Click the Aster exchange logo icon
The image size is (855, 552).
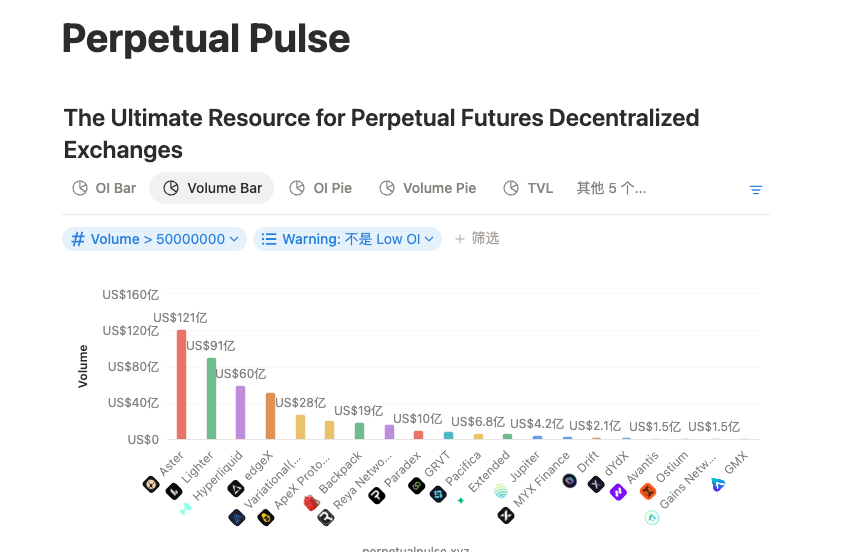(151, 485)
